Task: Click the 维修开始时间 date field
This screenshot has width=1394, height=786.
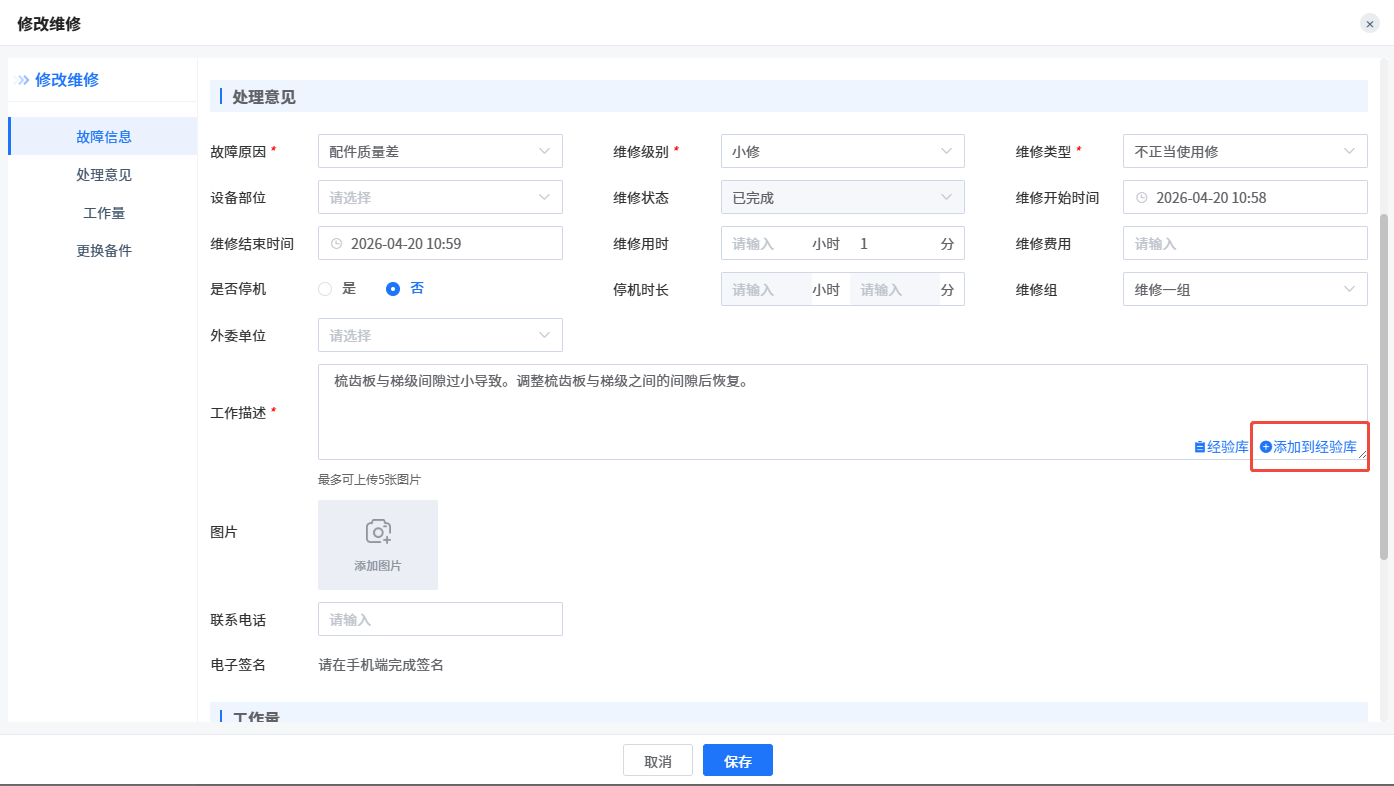Action: (x=1245, y=197)
